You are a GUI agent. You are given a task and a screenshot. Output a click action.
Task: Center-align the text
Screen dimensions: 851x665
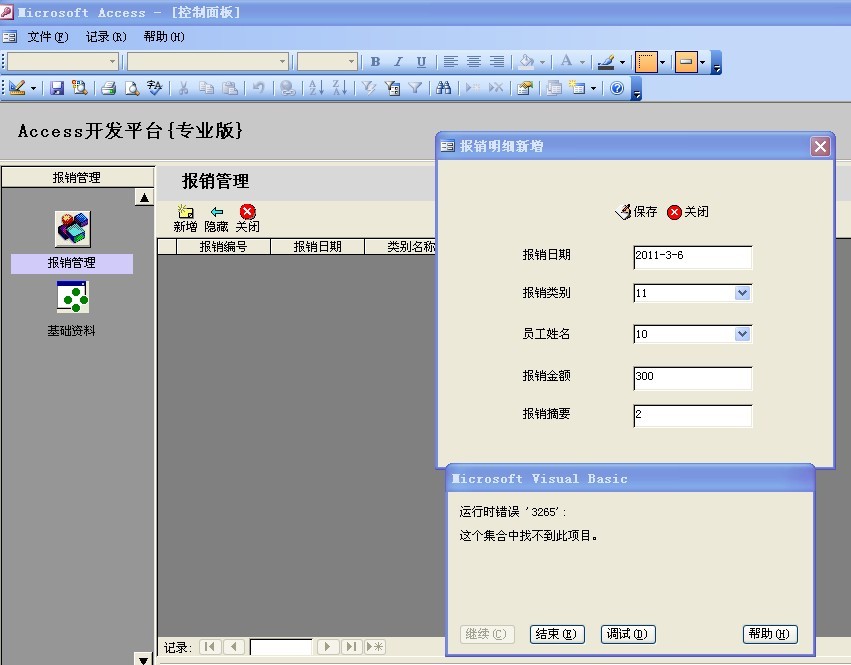pyautogui.click(x=474, y=62)
